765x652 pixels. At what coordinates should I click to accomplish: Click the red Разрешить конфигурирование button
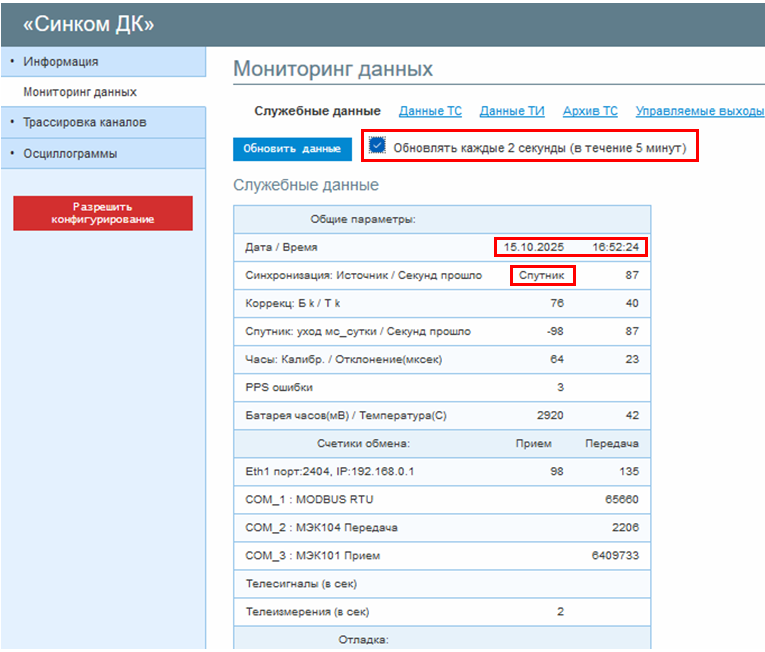[x=103, y=213]
